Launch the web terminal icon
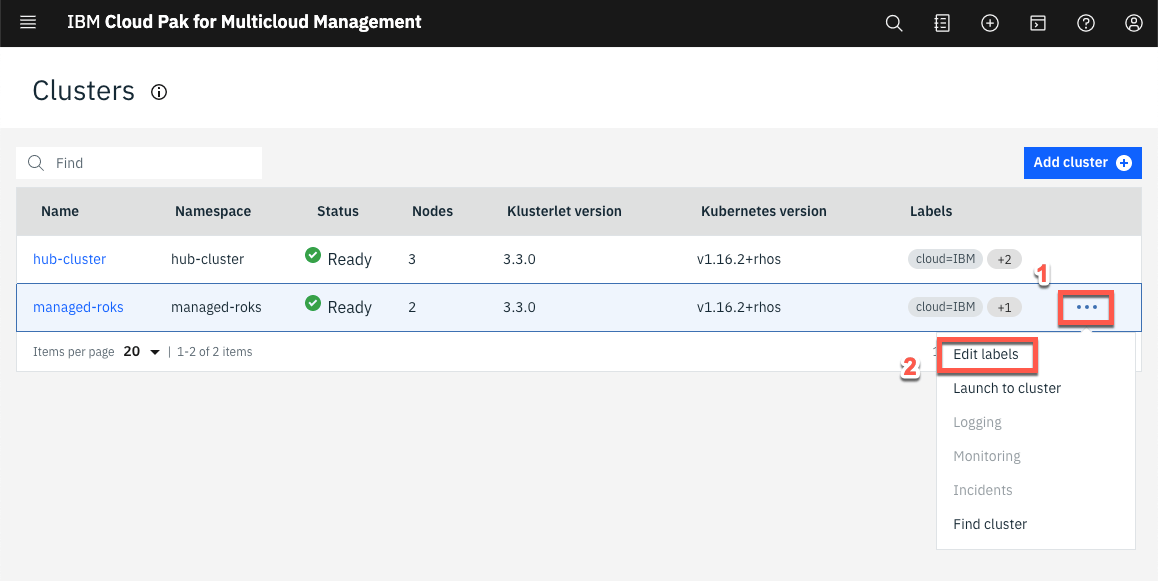The width and height of the screenshot is (1158, 581). point(1037,22)
